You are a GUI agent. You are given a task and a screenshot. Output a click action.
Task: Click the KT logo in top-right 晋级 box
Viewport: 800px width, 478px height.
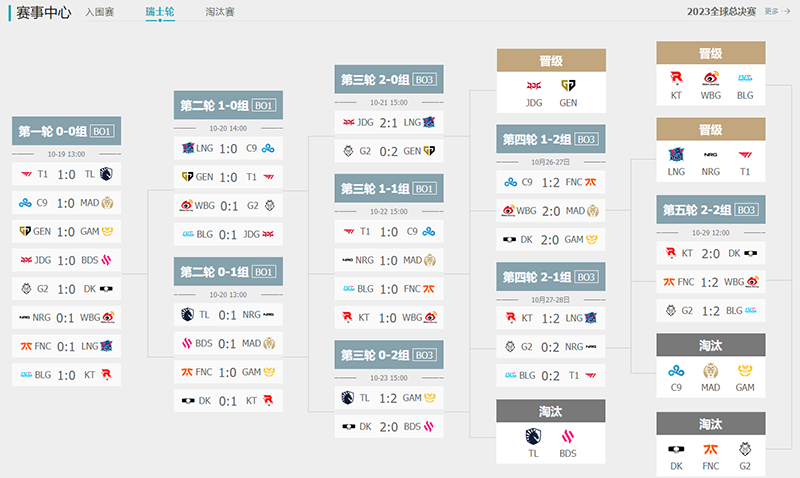[x=677, y=78]
